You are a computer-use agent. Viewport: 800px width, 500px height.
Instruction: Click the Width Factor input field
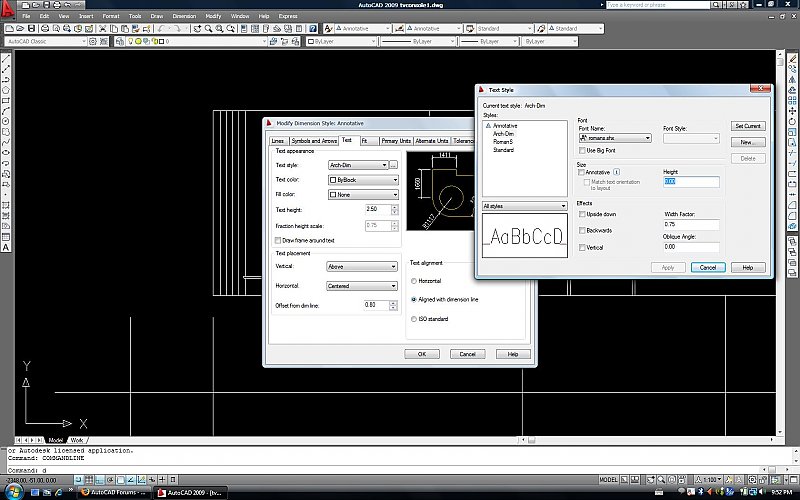coord(691,224)
